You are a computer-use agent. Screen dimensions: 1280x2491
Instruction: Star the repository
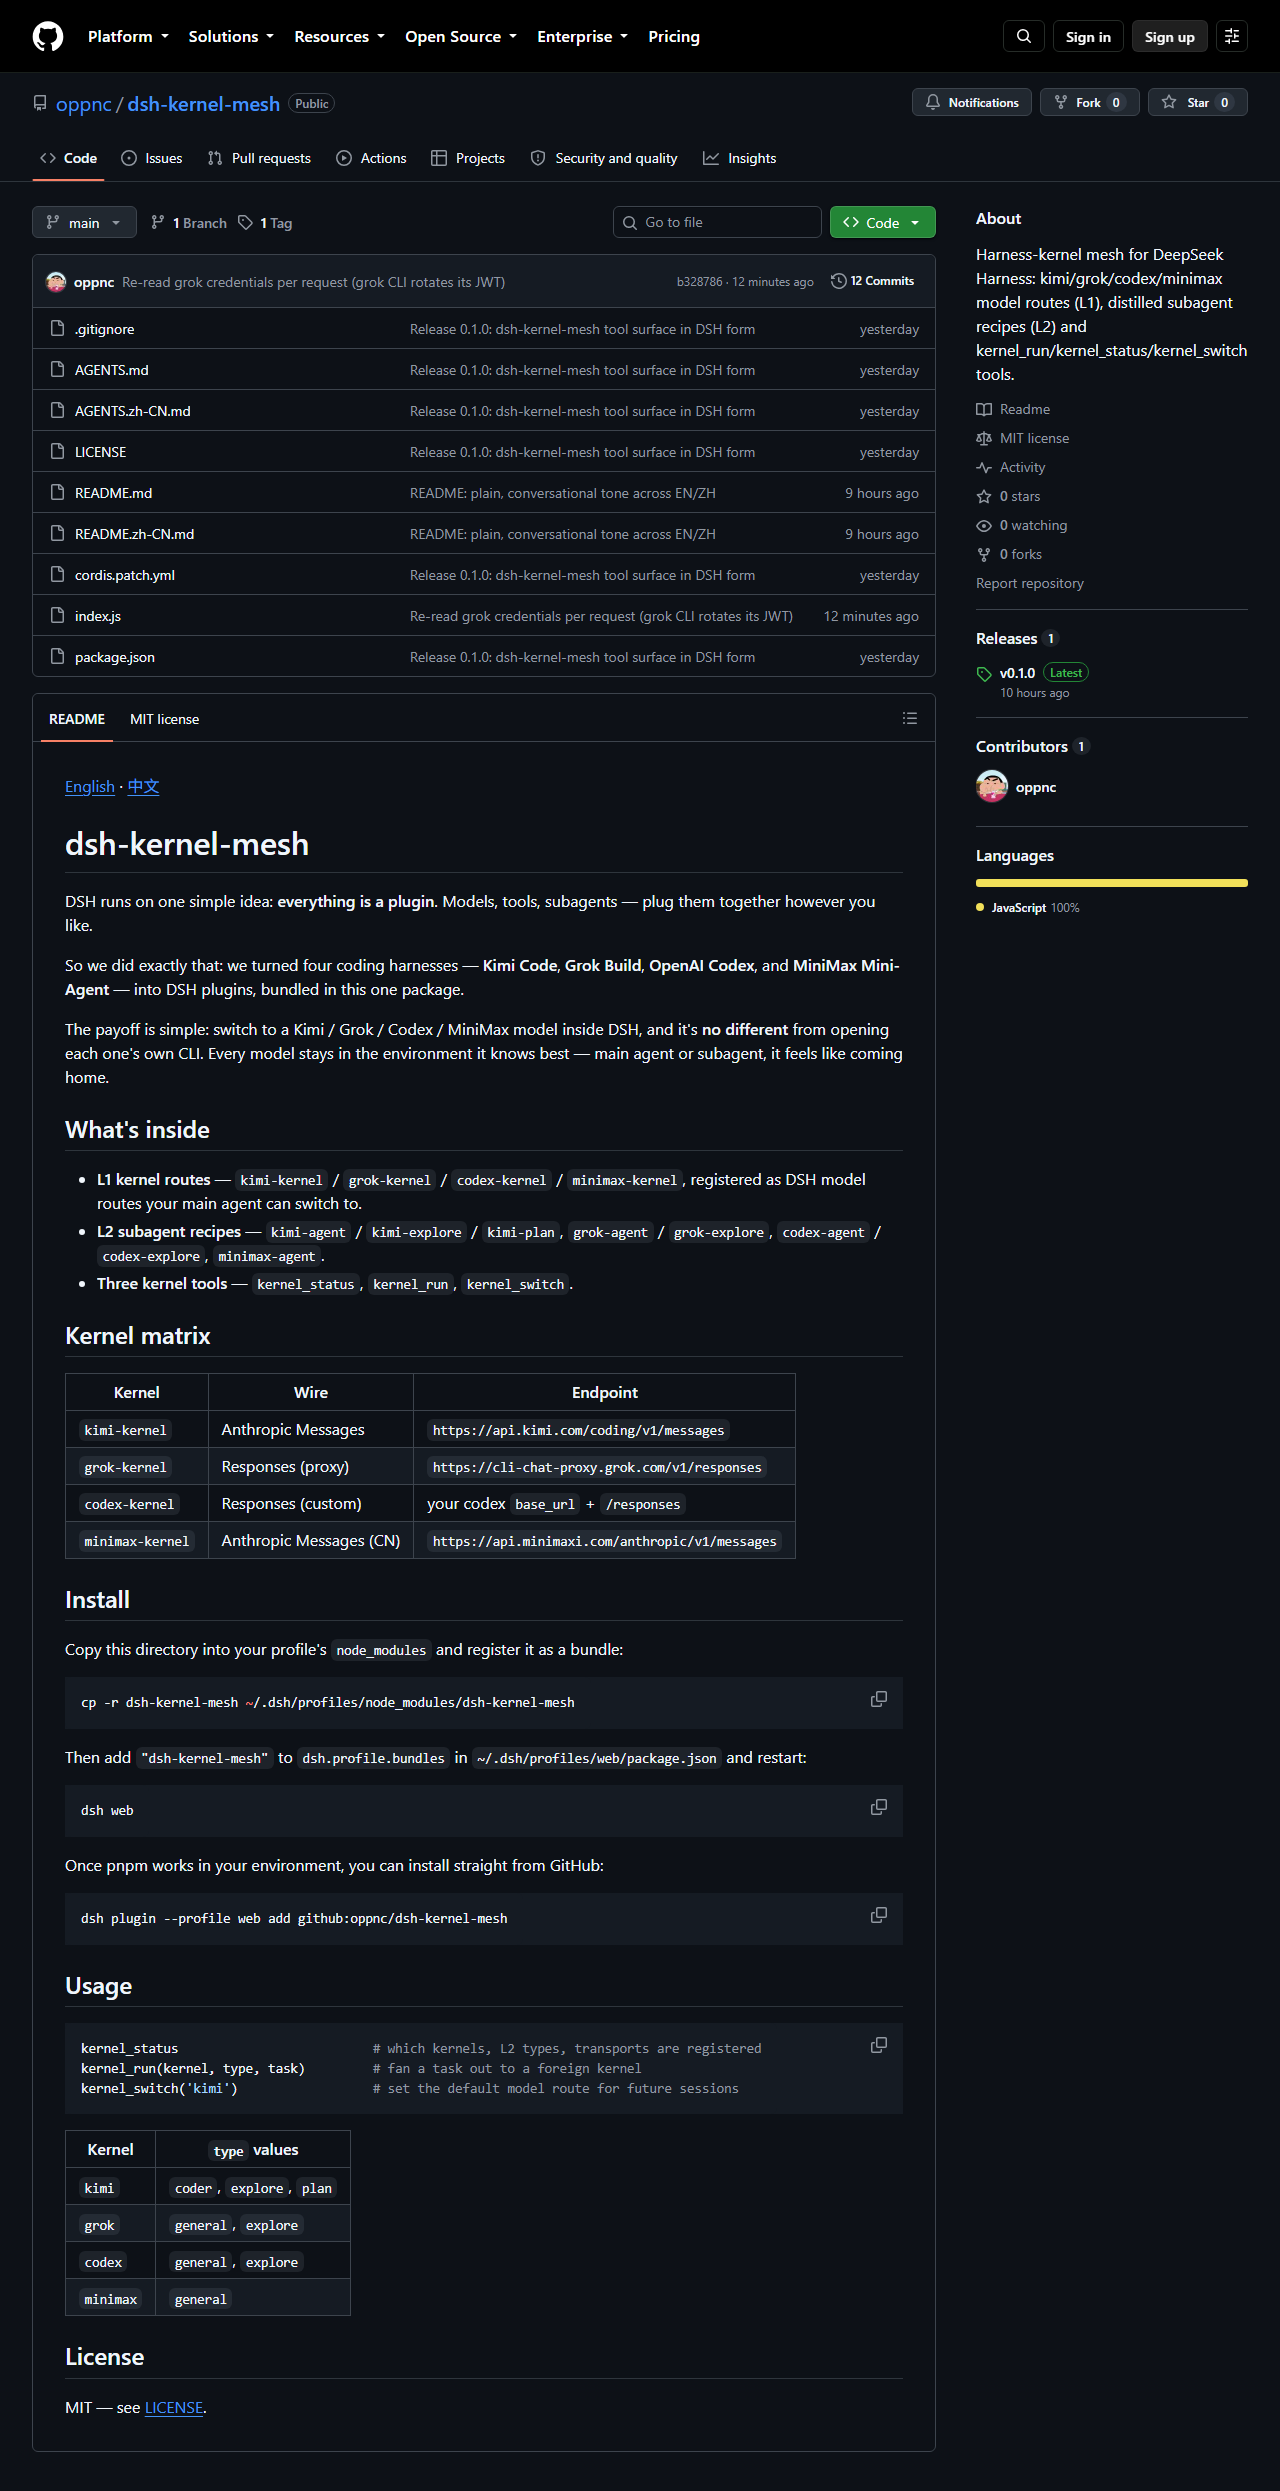pyautogui.click(x=1198, y=102)
